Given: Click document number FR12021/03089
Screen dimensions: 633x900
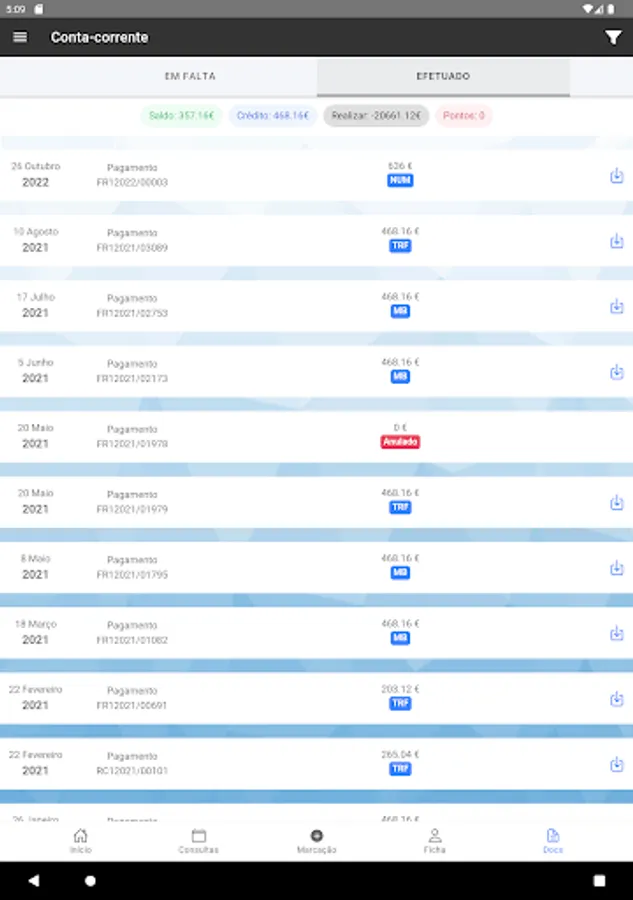Looking at the screenshot, I should 132,248.
